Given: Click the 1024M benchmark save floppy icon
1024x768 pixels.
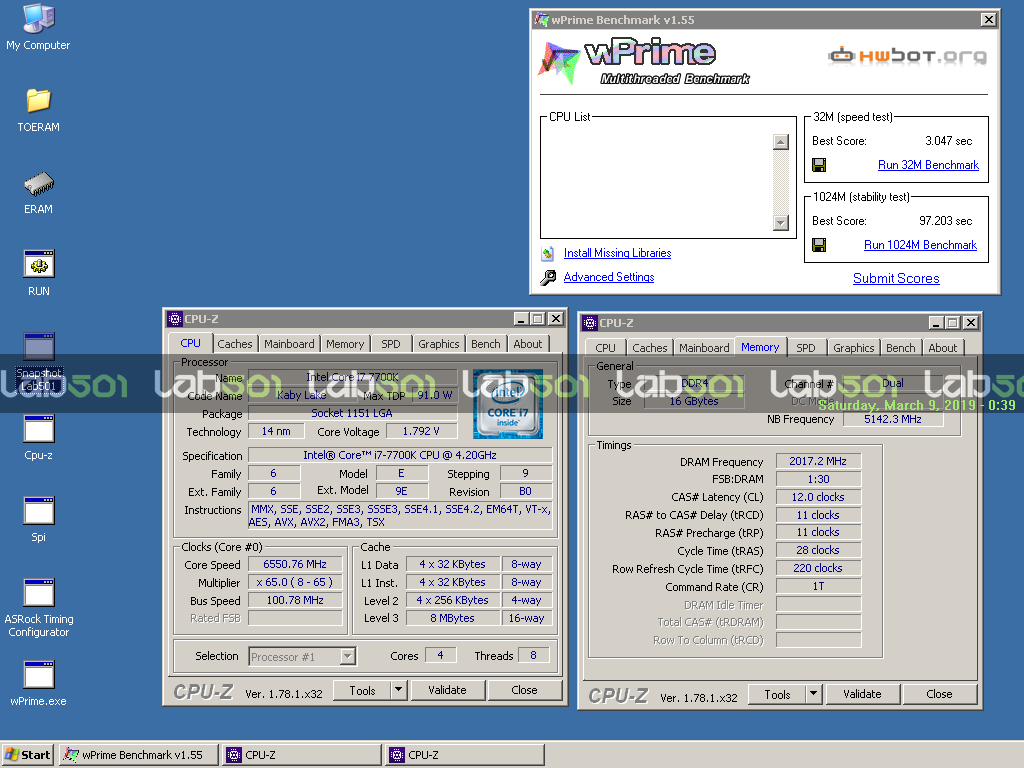Looking at the screenshot, I should (819, 245).
